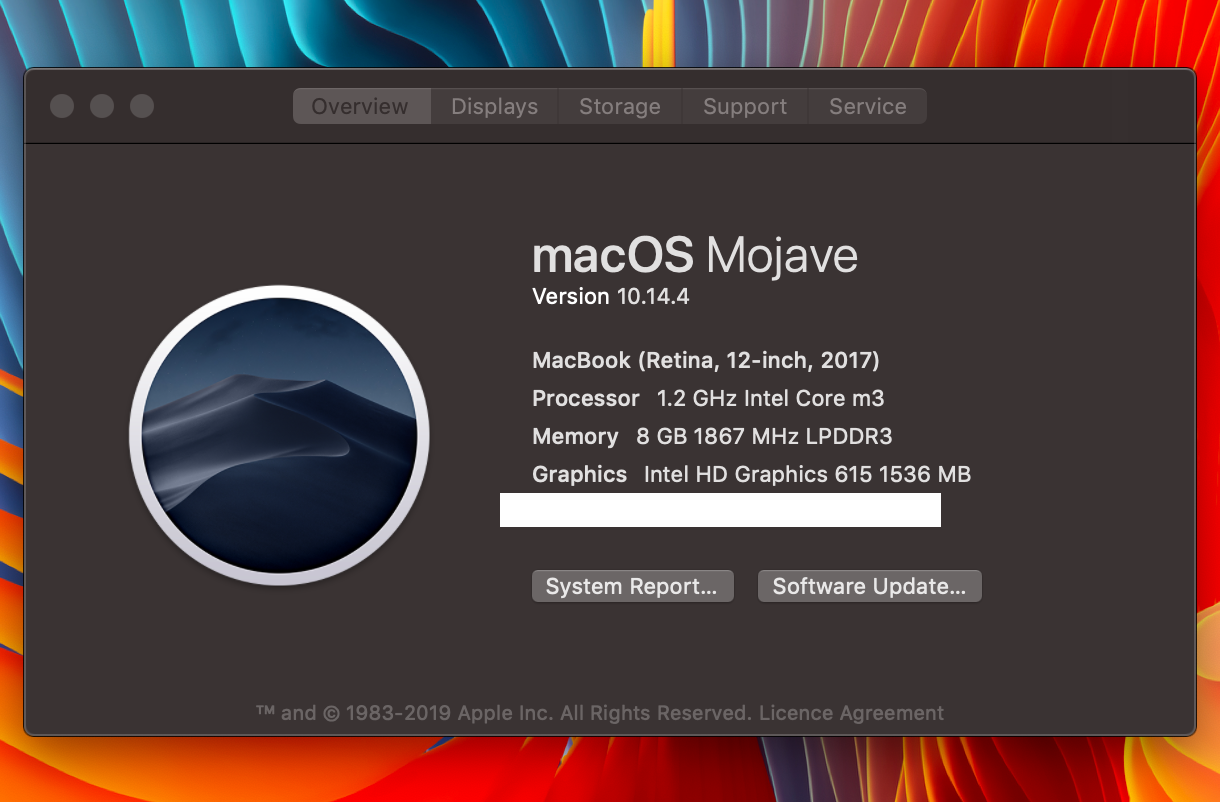Click the Memory 8 GB 1867 MHz LPDDR3 line
Viewport: 1220px width, 802px height.
[x=712, y=436]
